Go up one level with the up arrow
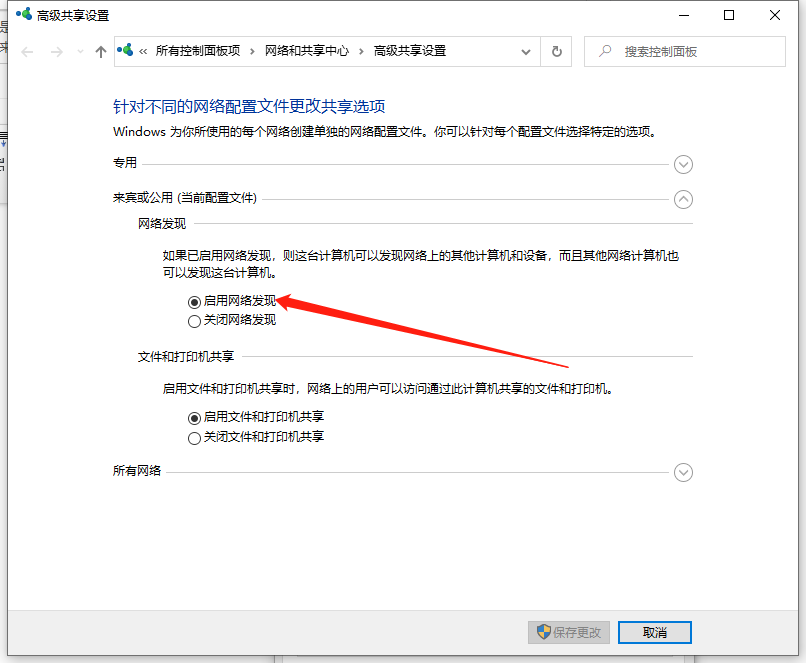The height and width of the screenshot is (663, 806). point(100,52)
